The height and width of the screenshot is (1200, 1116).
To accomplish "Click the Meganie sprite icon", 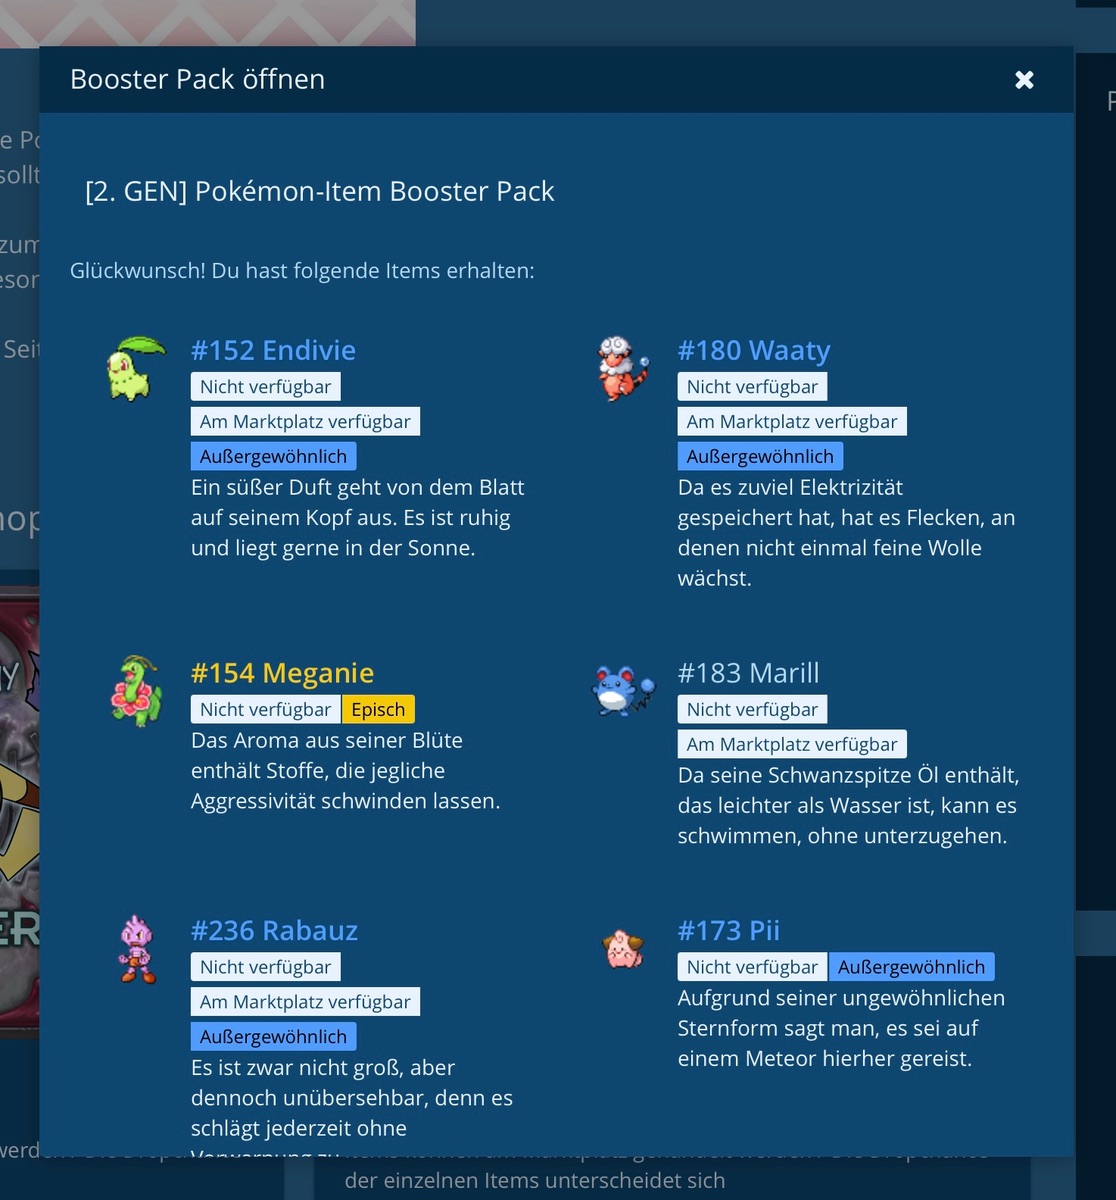I will 136,691.
